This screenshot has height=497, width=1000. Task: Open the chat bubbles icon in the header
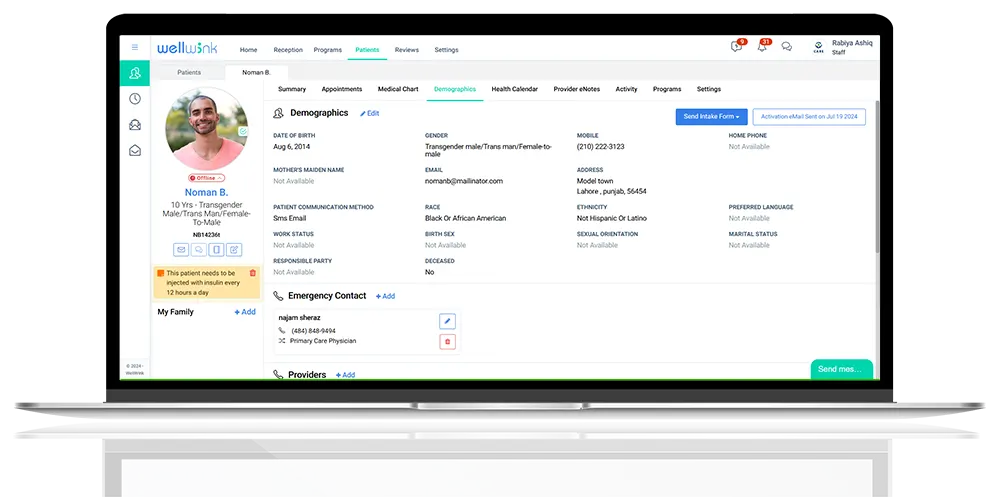coord(787,47)
